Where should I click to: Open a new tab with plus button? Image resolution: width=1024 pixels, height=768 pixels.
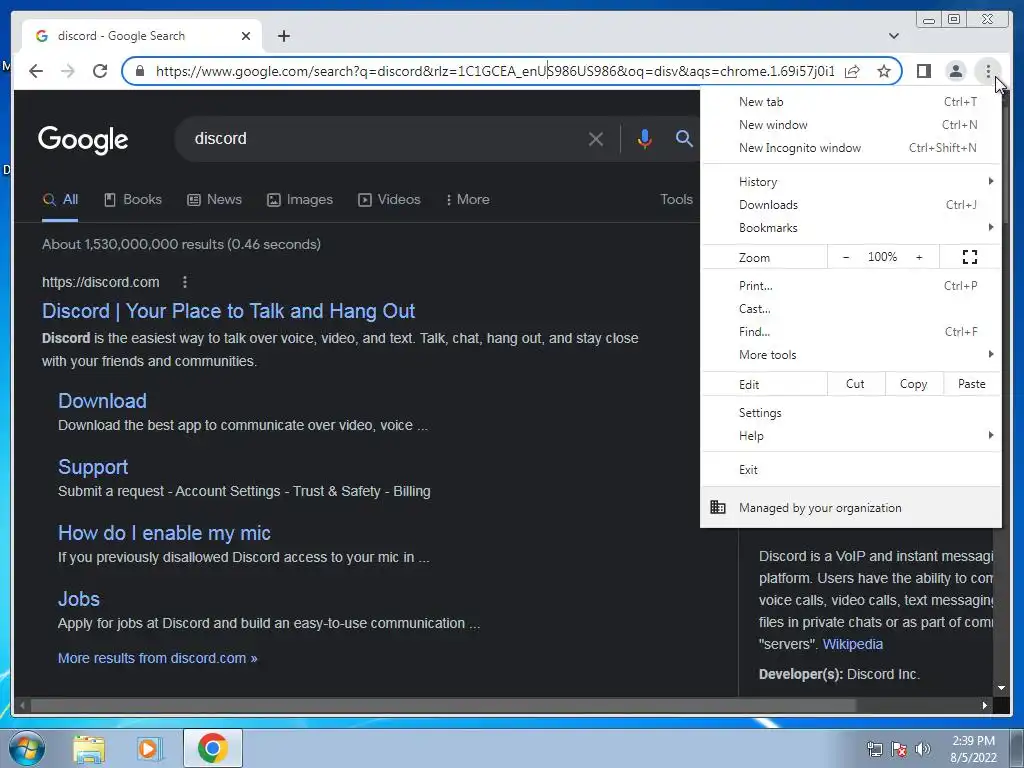point(283,36)
